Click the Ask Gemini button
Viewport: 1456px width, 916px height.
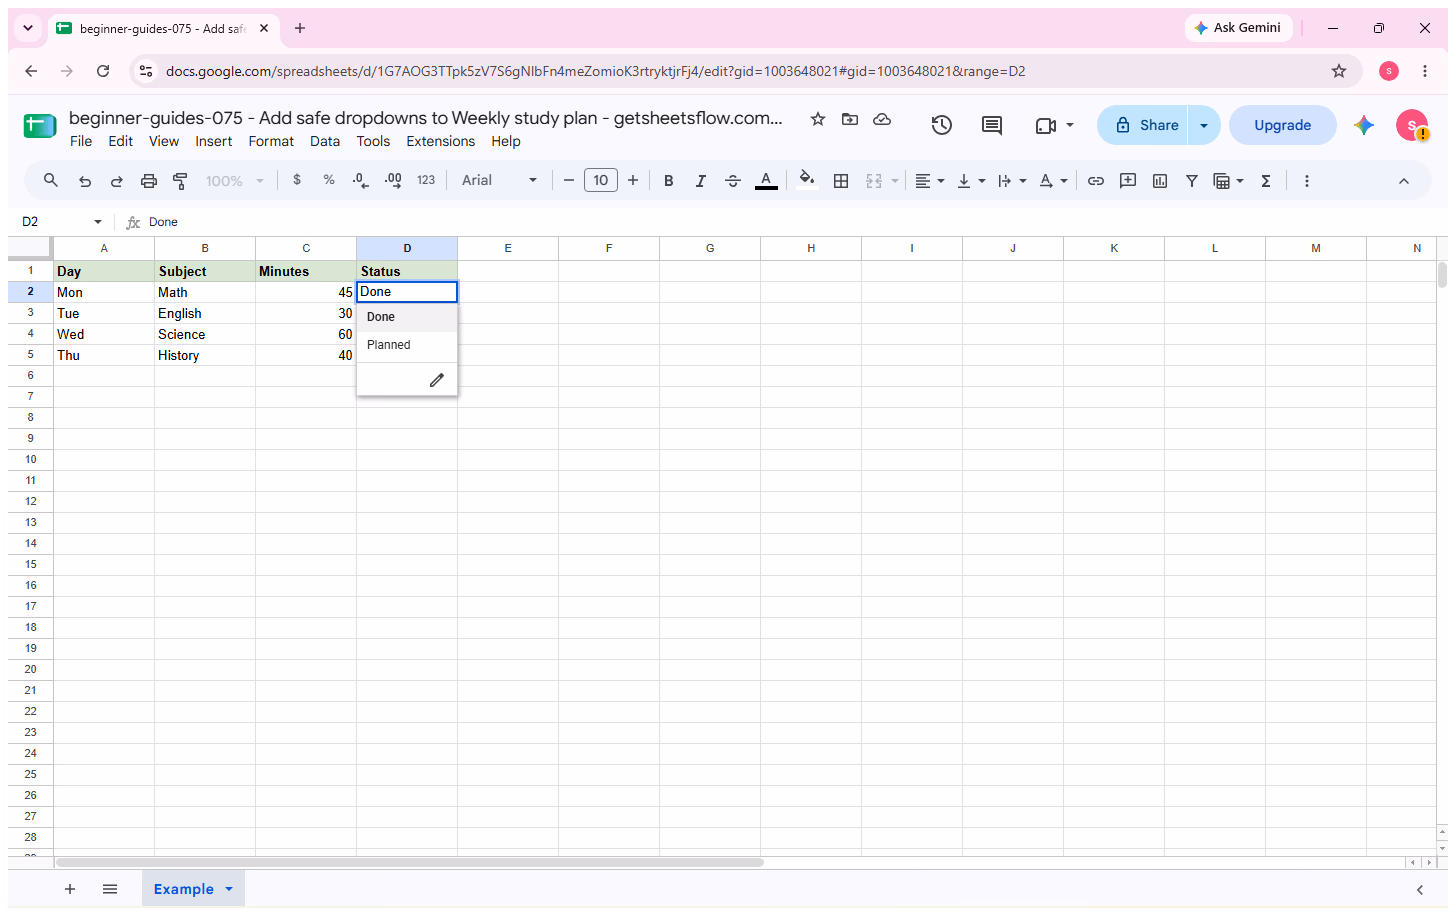(1239, 28)
